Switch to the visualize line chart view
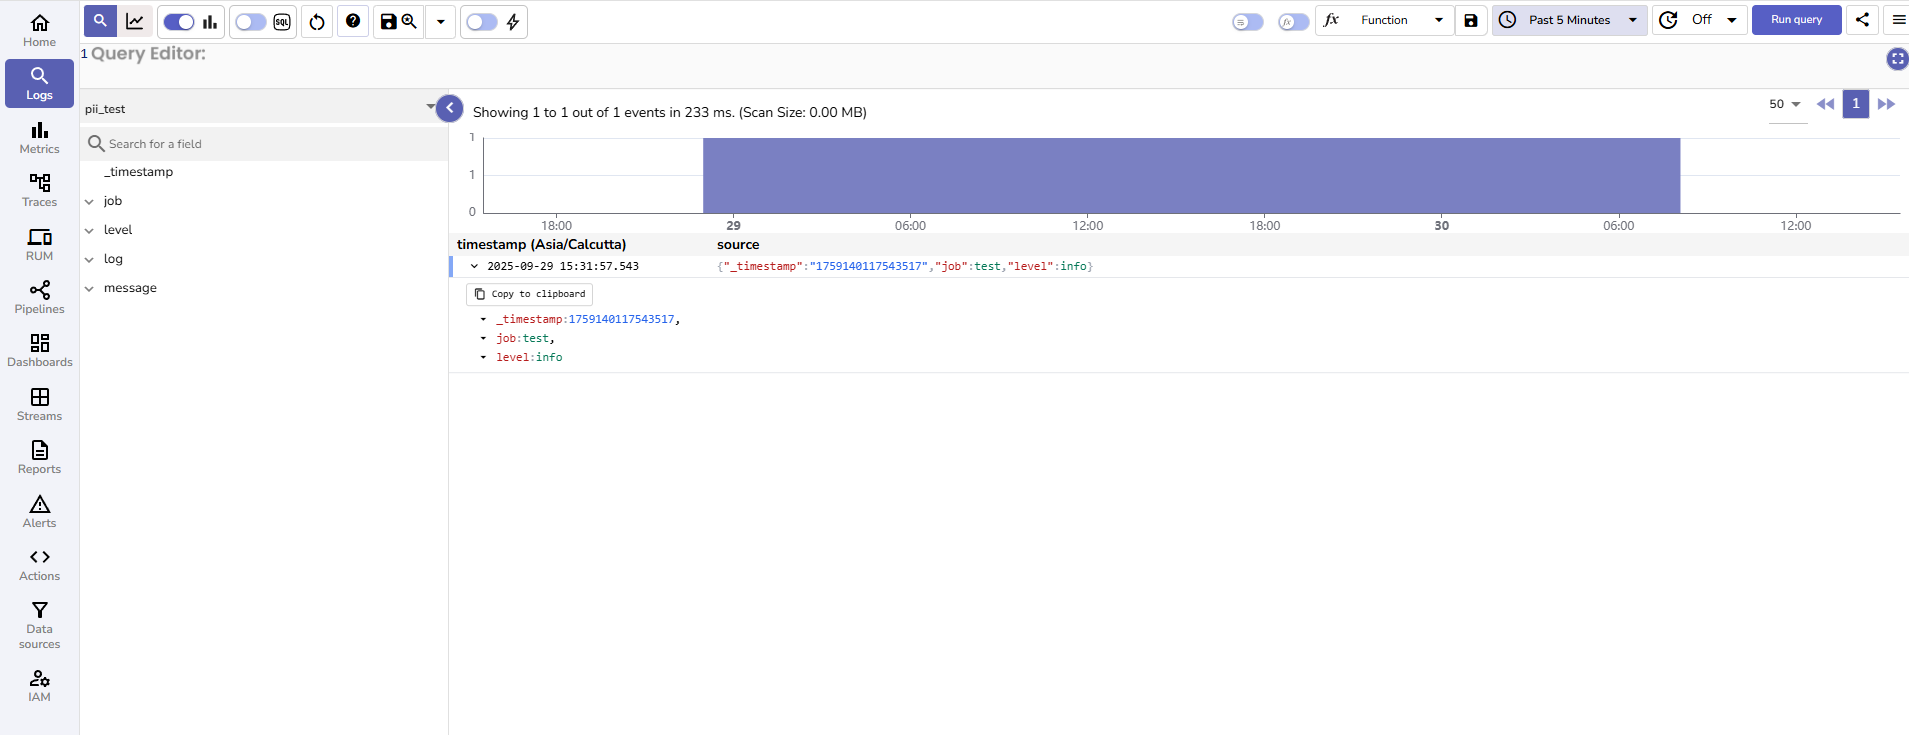 point(135,21)
